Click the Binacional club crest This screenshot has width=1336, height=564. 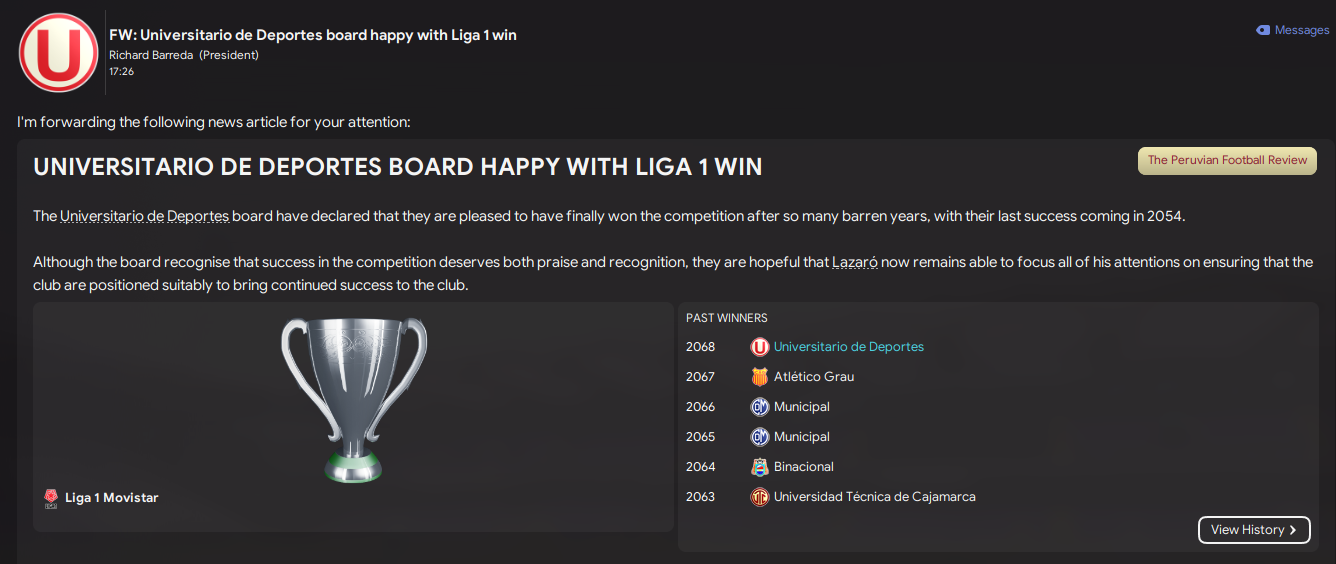(x=760, y=467)
